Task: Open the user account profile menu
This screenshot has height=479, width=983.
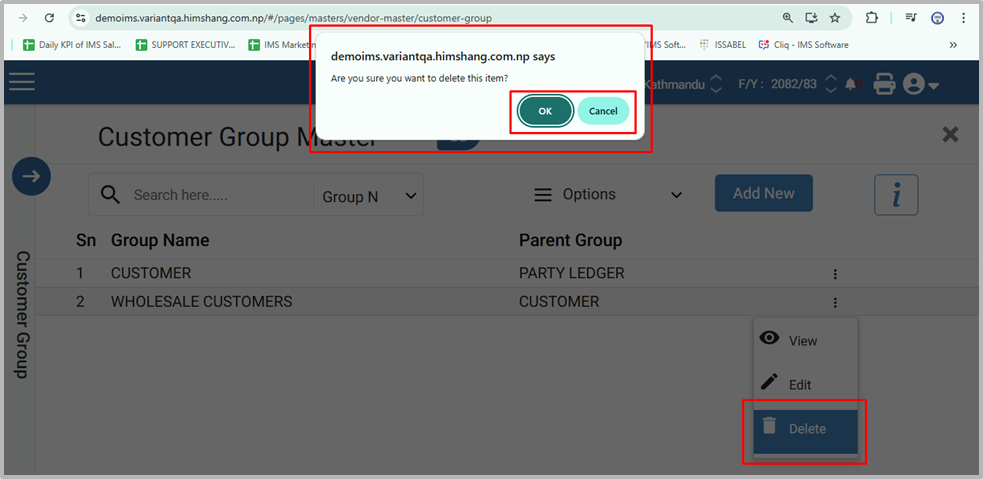Action: click(x=920, y=85)
